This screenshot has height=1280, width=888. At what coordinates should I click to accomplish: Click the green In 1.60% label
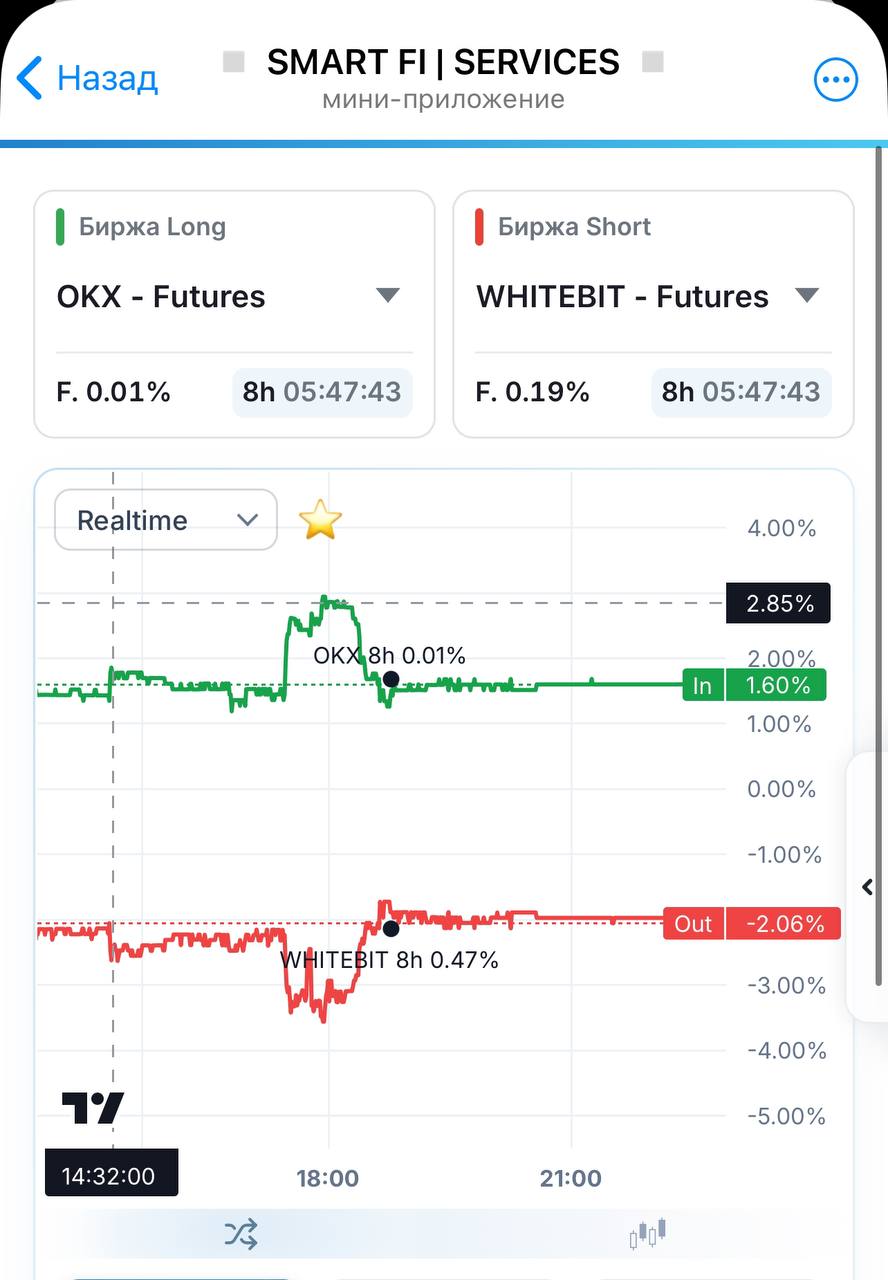(x=755, y=685)
